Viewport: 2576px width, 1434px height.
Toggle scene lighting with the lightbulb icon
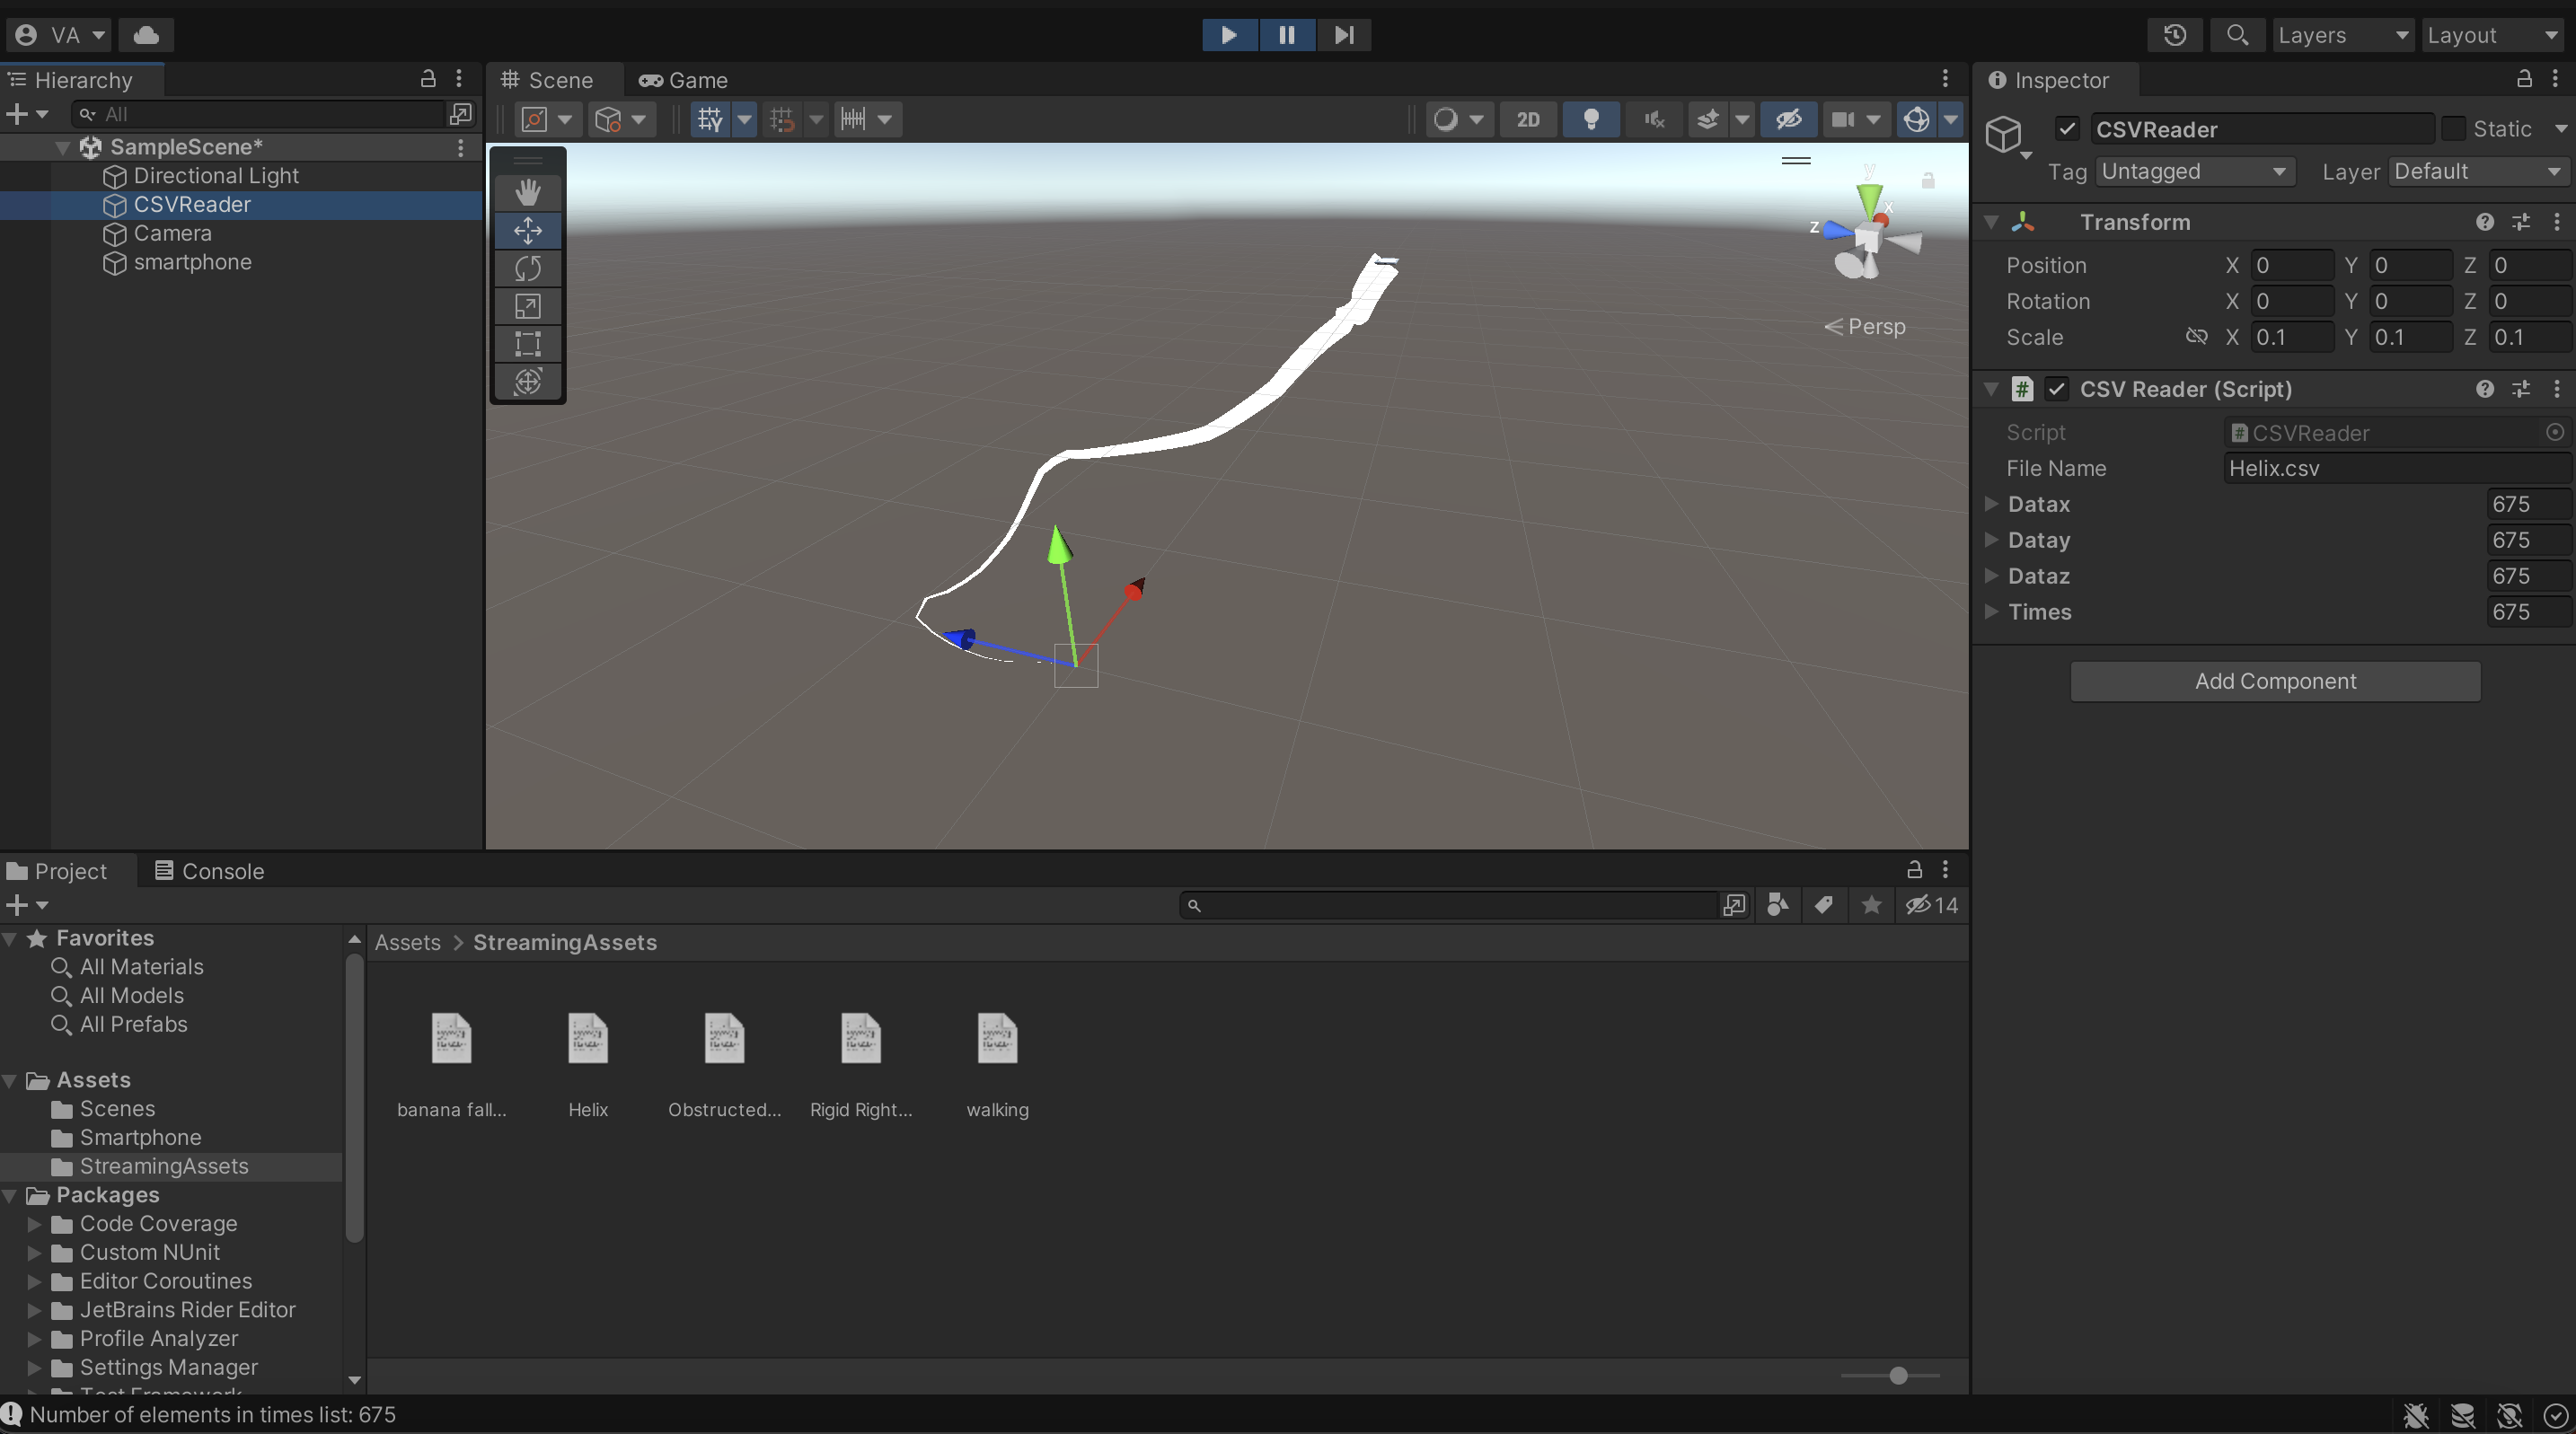[1590, 120]
